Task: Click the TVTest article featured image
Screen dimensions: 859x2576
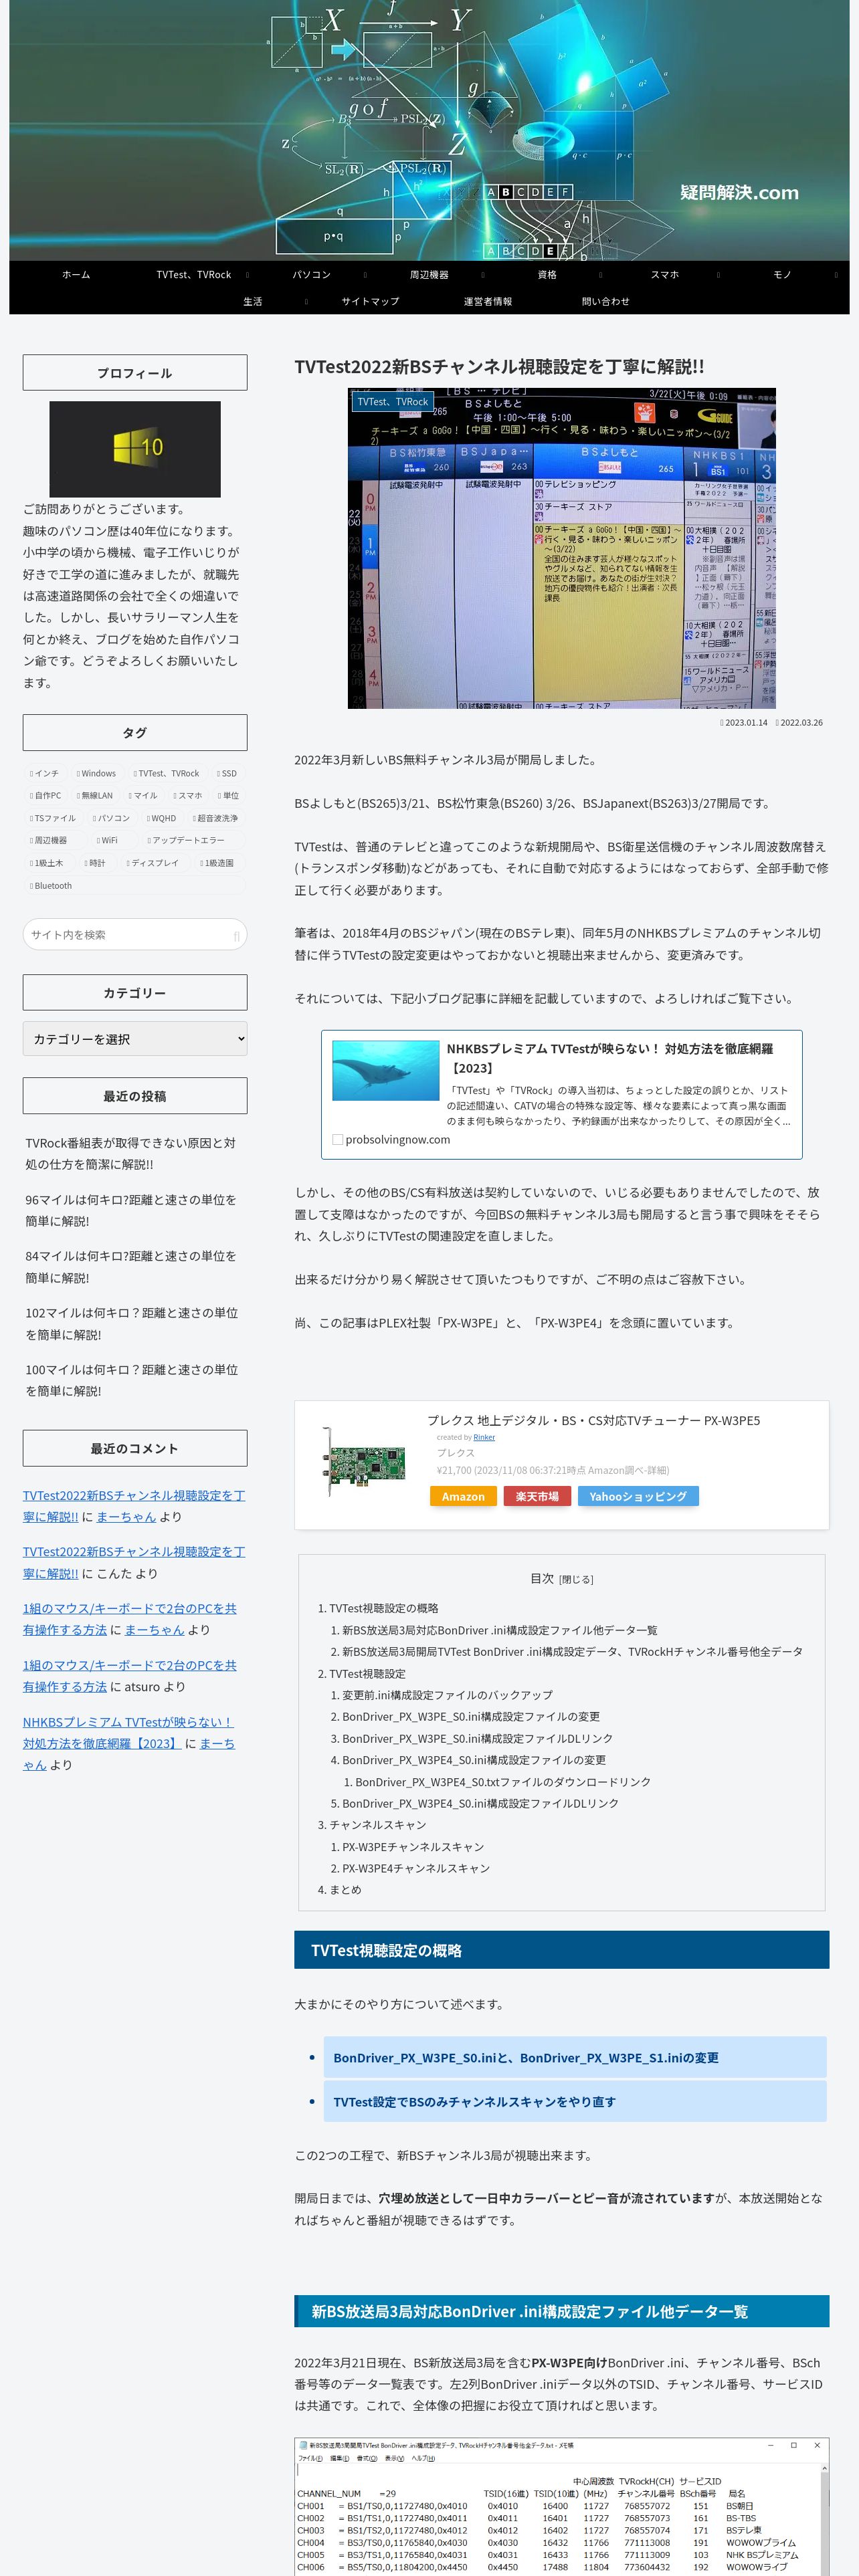Action: (x=561, y=548)
